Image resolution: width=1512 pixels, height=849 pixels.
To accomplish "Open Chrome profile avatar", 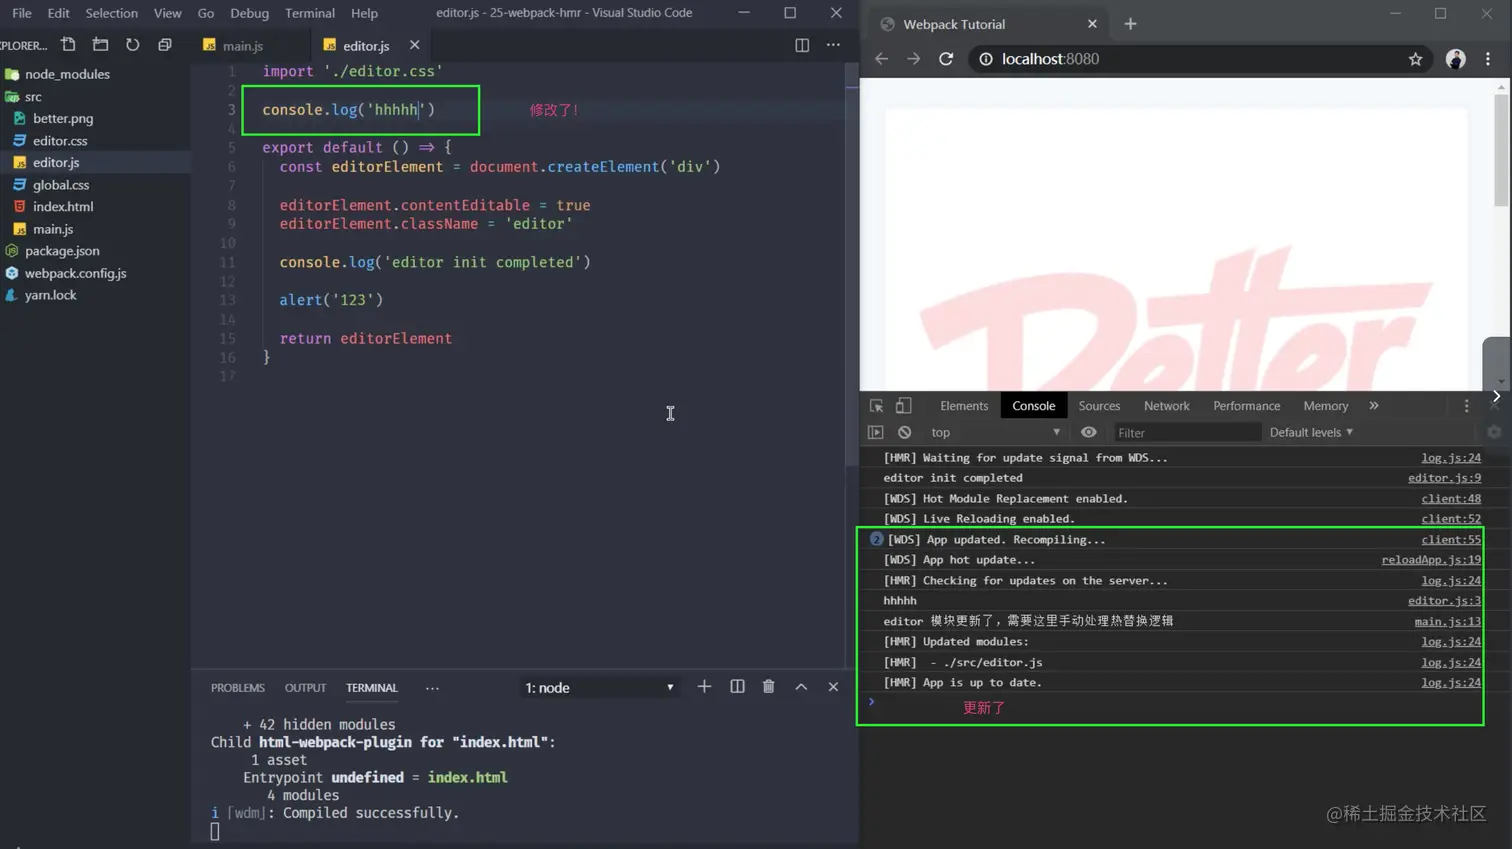I will (1455, 59).
